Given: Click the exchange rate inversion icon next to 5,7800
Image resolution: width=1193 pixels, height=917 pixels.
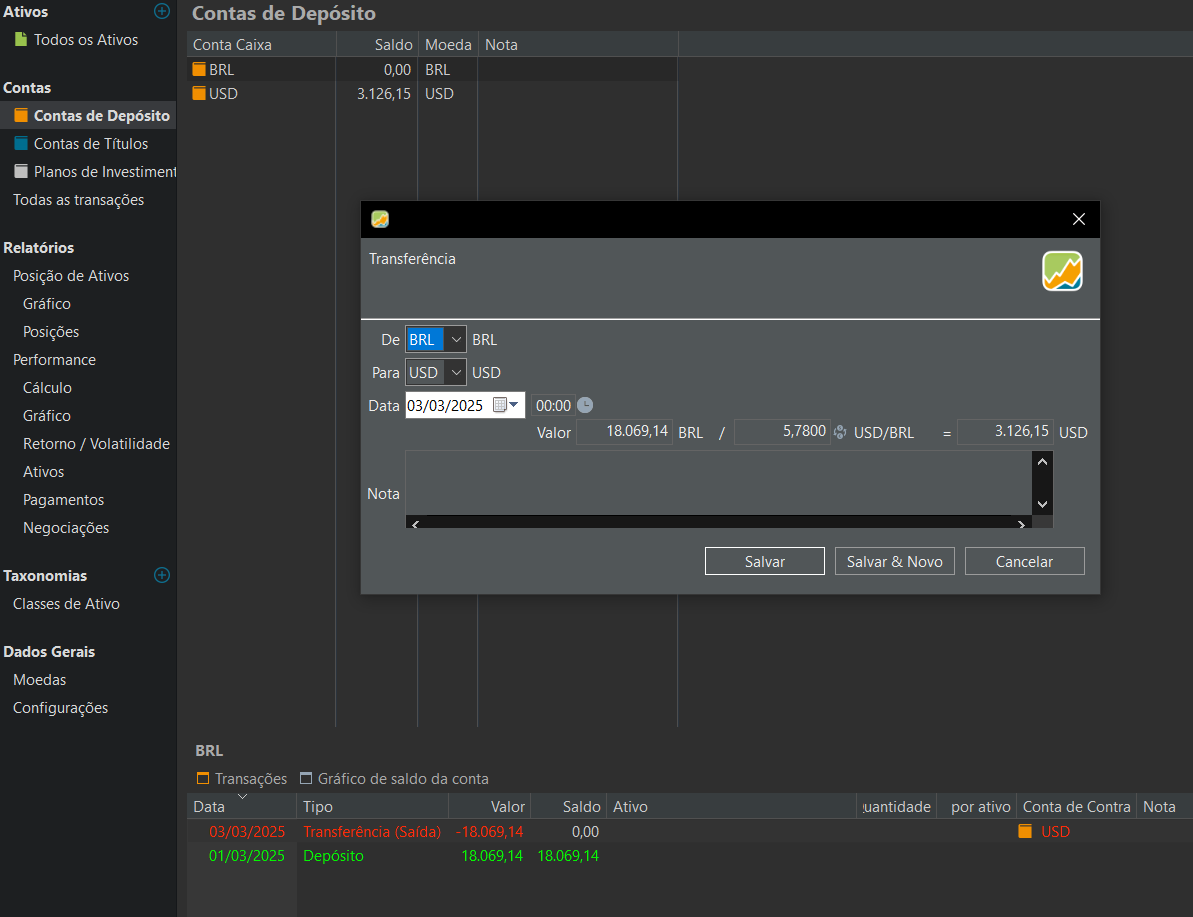Looking at the screenshot, I should pyautogui.click(x=840, y=432).
